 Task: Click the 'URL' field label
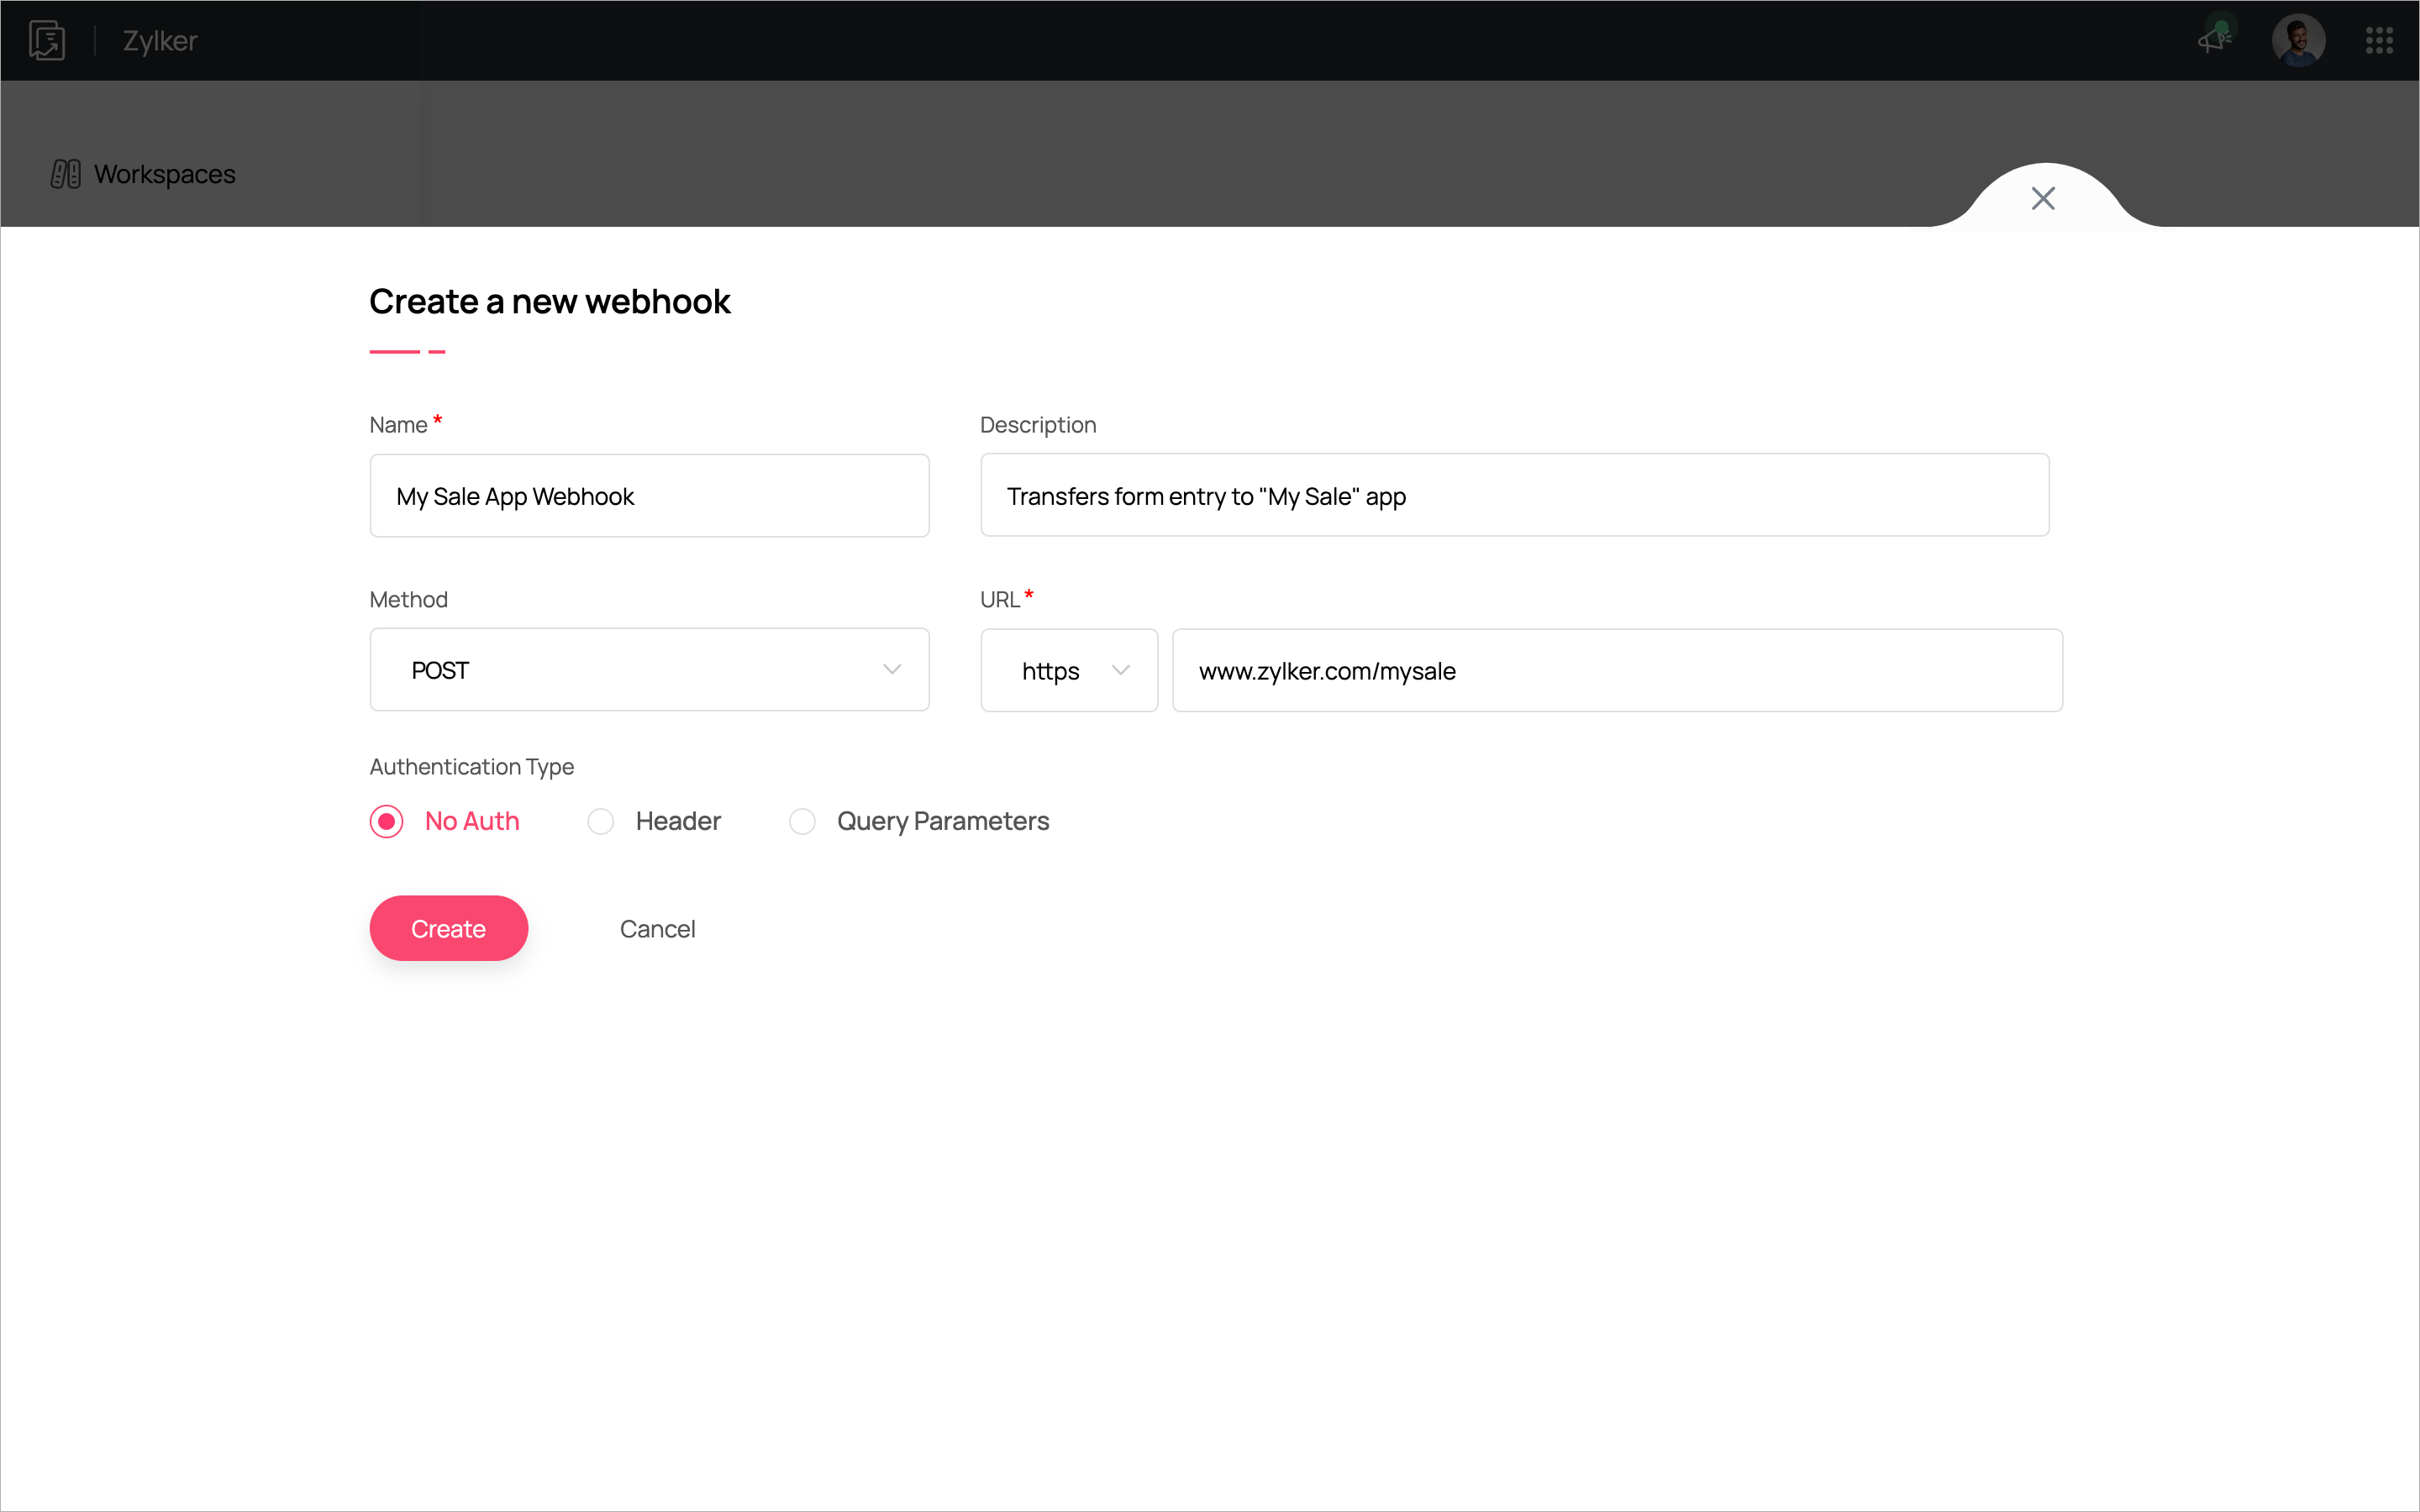[x=999, y=599]
